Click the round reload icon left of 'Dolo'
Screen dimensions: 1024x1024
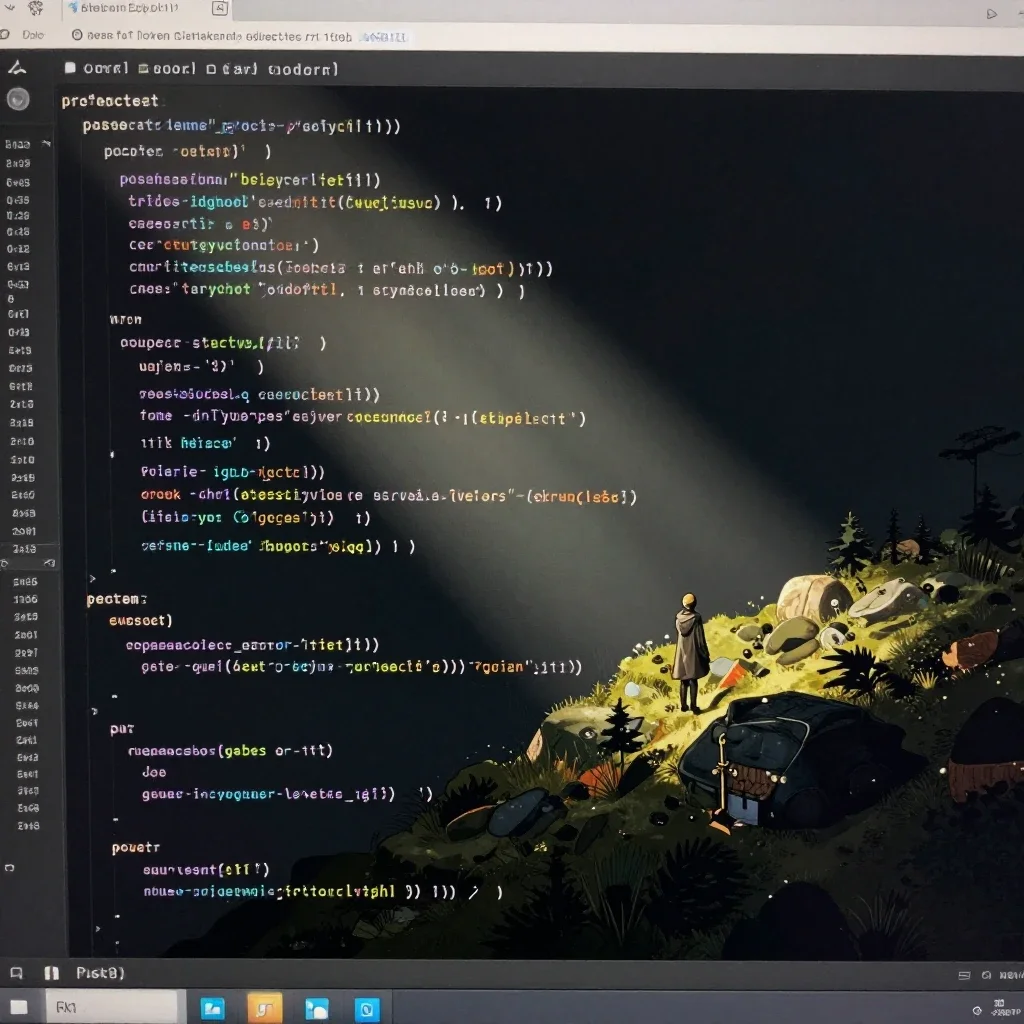(5, 35)
